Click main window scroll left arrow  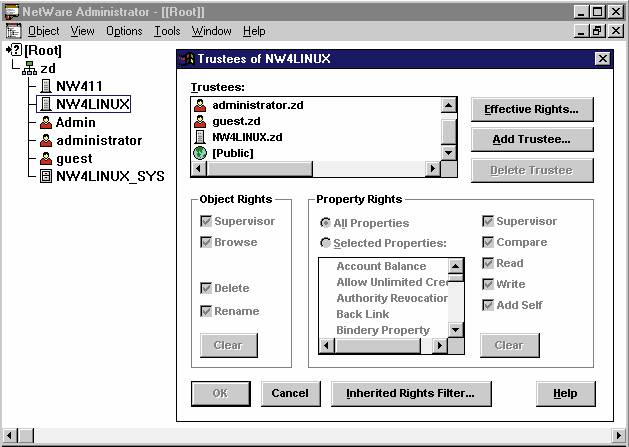tap(10, 435)
